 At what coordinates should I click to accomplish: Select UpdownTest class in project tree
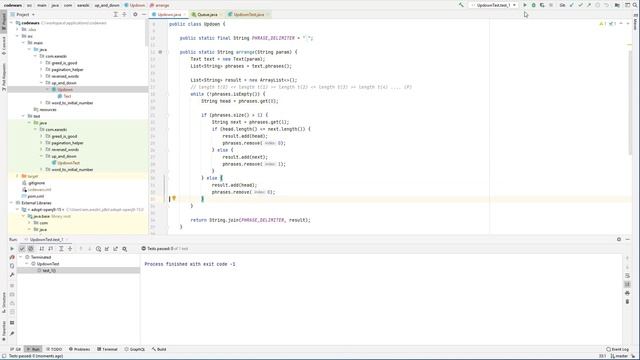tap(68, 162)
